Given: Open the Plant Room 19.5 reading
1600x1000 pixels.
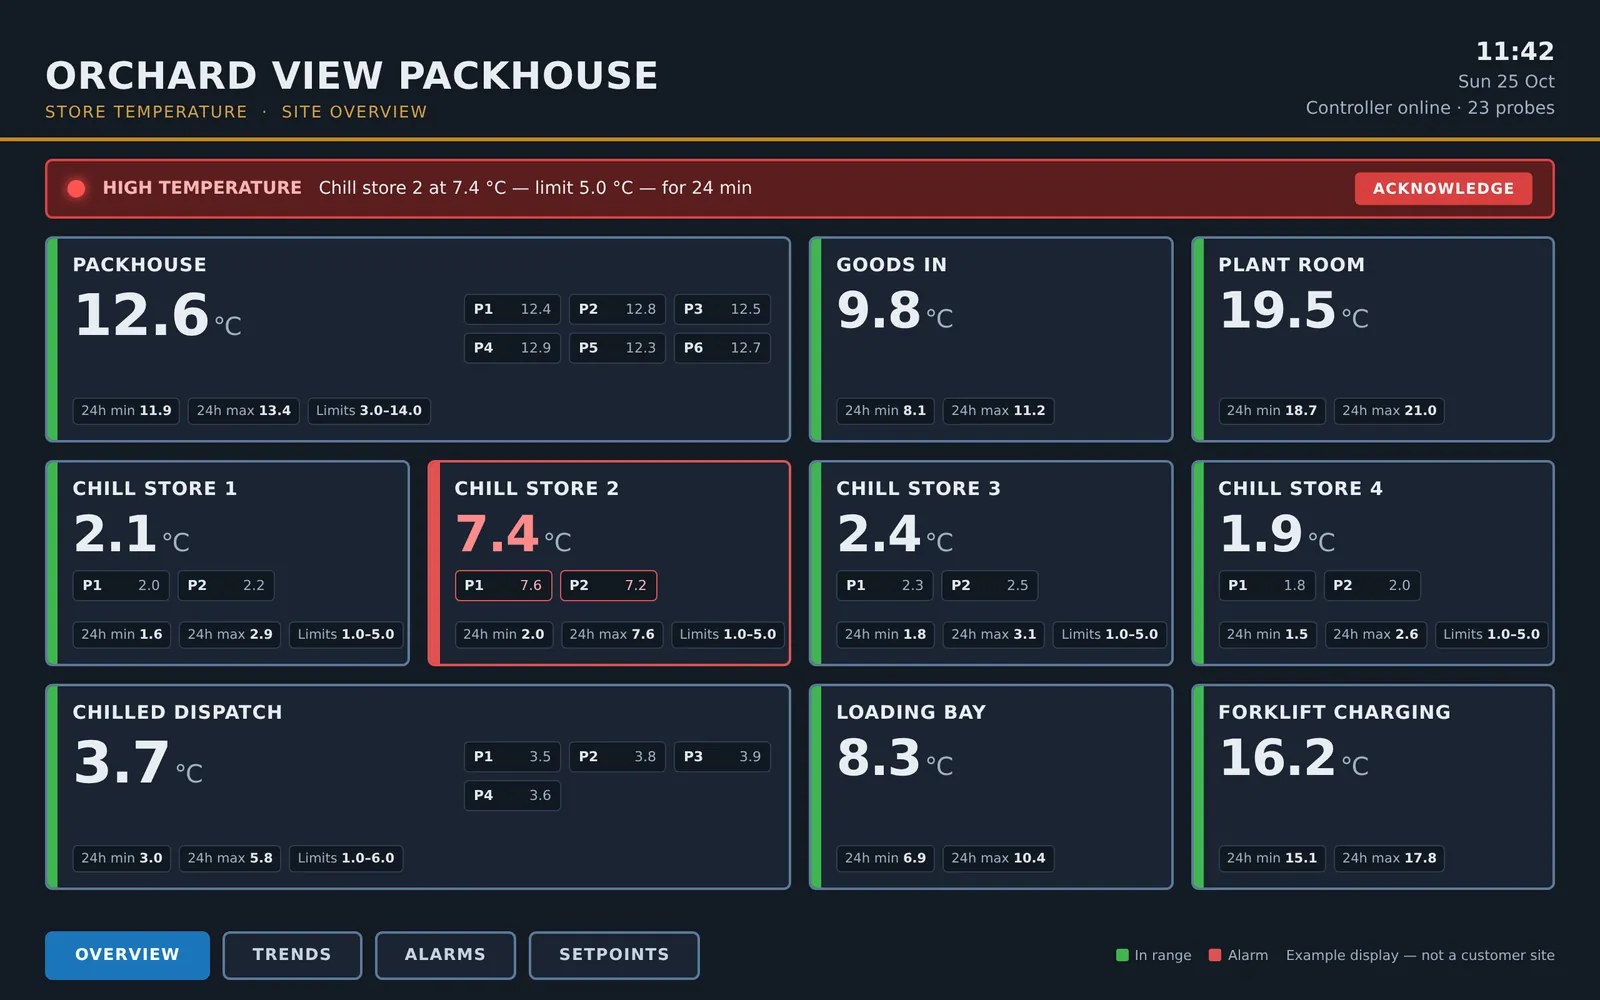Looking at the screenshot, I should click(1293, 311).
